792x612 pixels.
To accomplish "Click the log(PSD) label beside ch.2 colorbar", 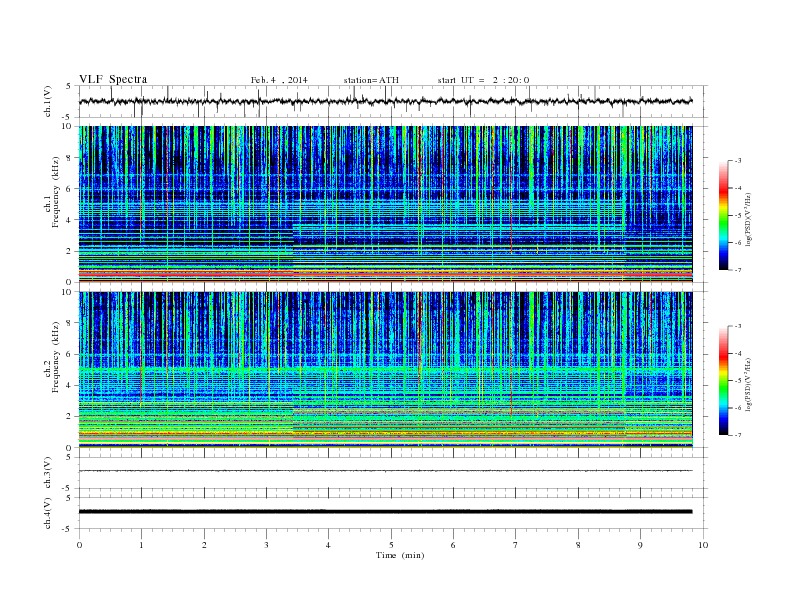I will pos(749,384).
